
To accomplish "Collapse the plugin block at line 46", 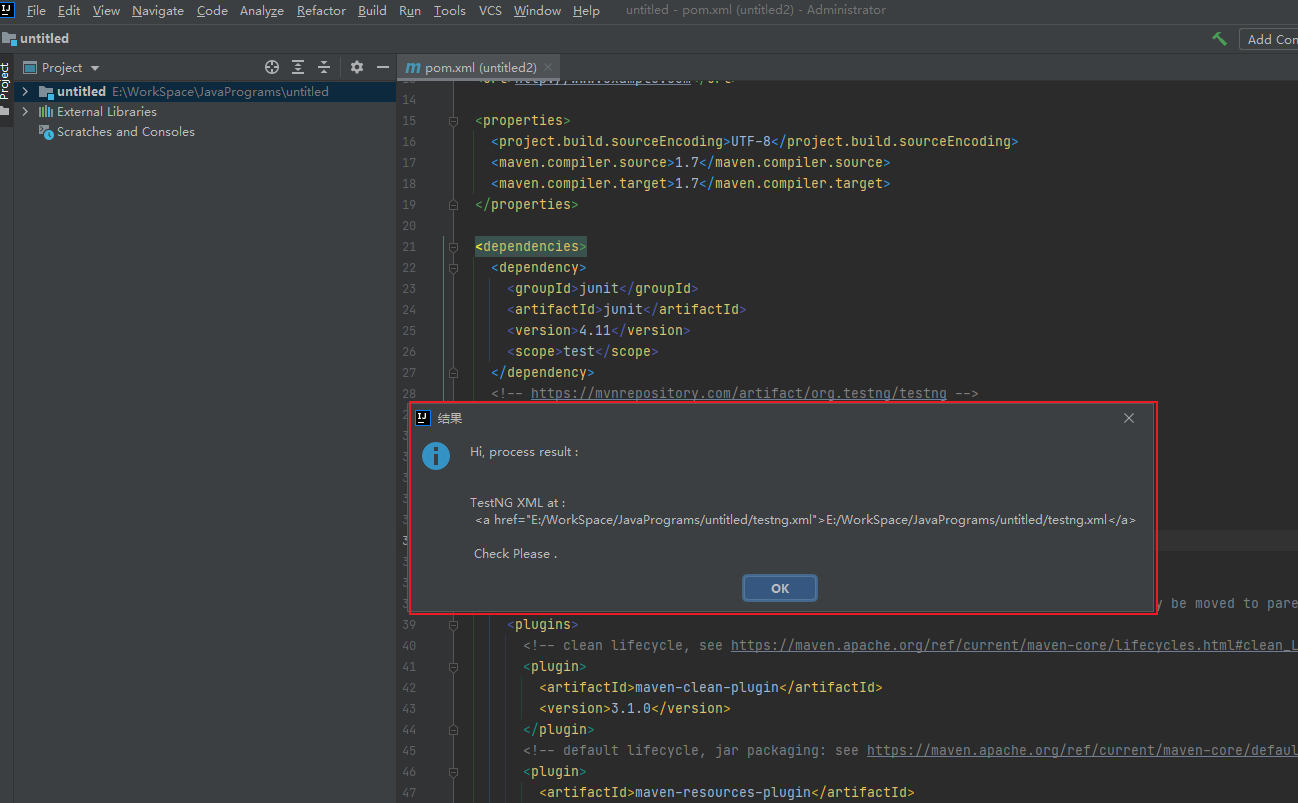I will [454, 771].
